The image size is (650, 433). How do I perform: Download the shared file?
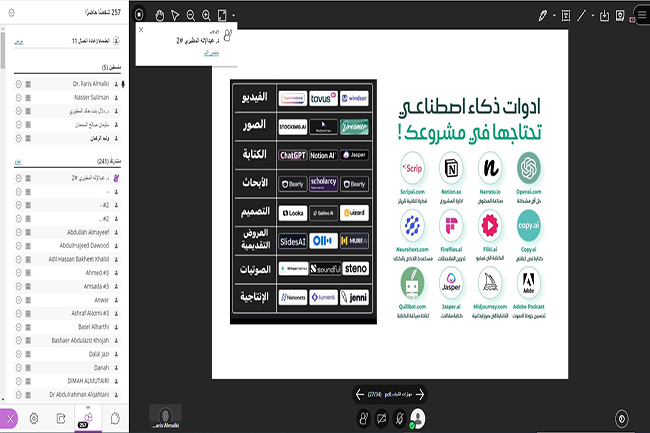pos(604,16)
